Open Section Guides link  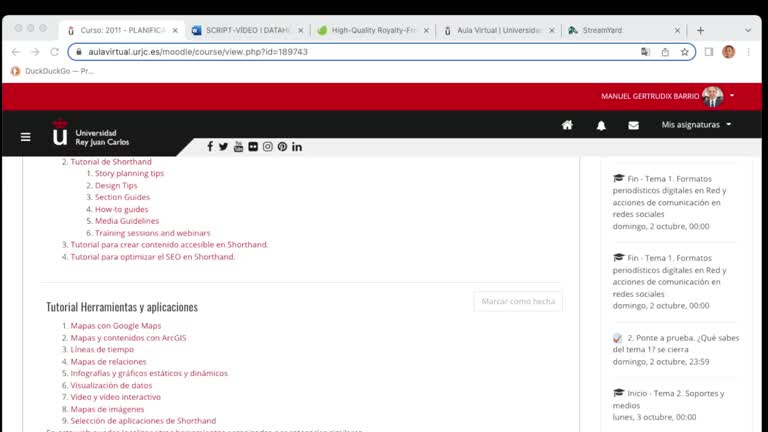122,197
